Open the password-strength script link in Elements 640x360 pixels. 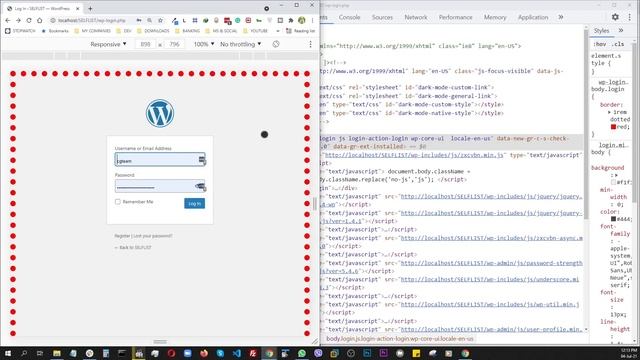click(x=491, y=263)
